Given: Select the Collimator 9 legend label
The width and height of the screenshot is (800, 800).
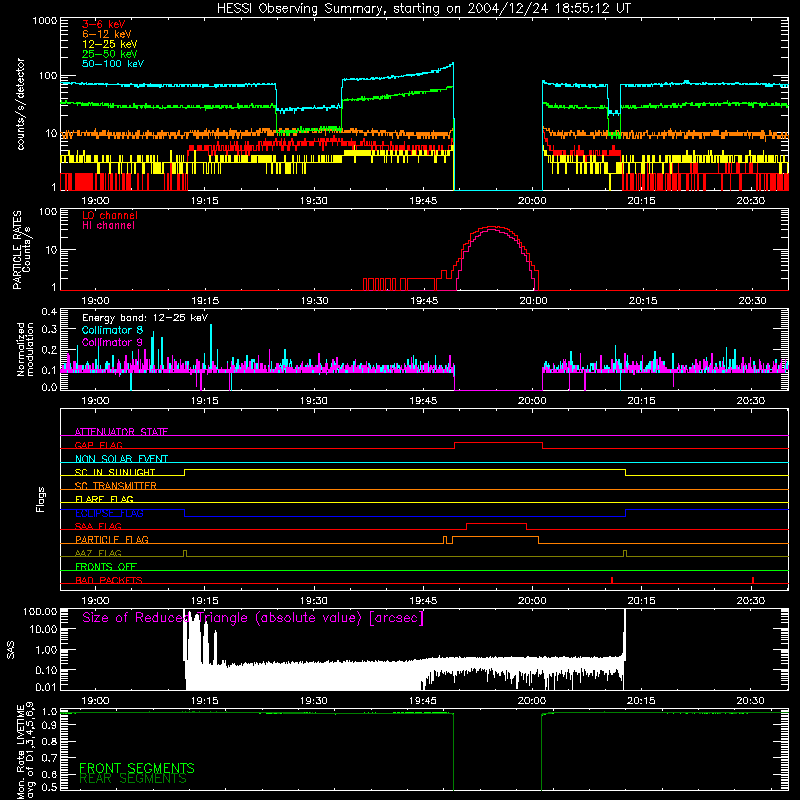Looking at the screenshot, I should click(x=112, y=342).
